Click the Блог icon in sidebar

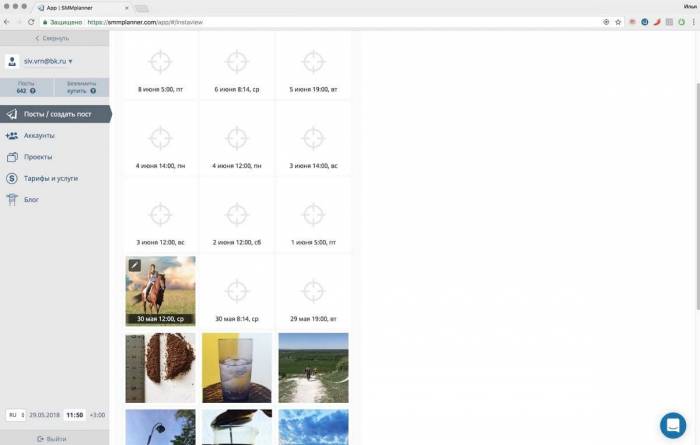(x=12, y=200)
